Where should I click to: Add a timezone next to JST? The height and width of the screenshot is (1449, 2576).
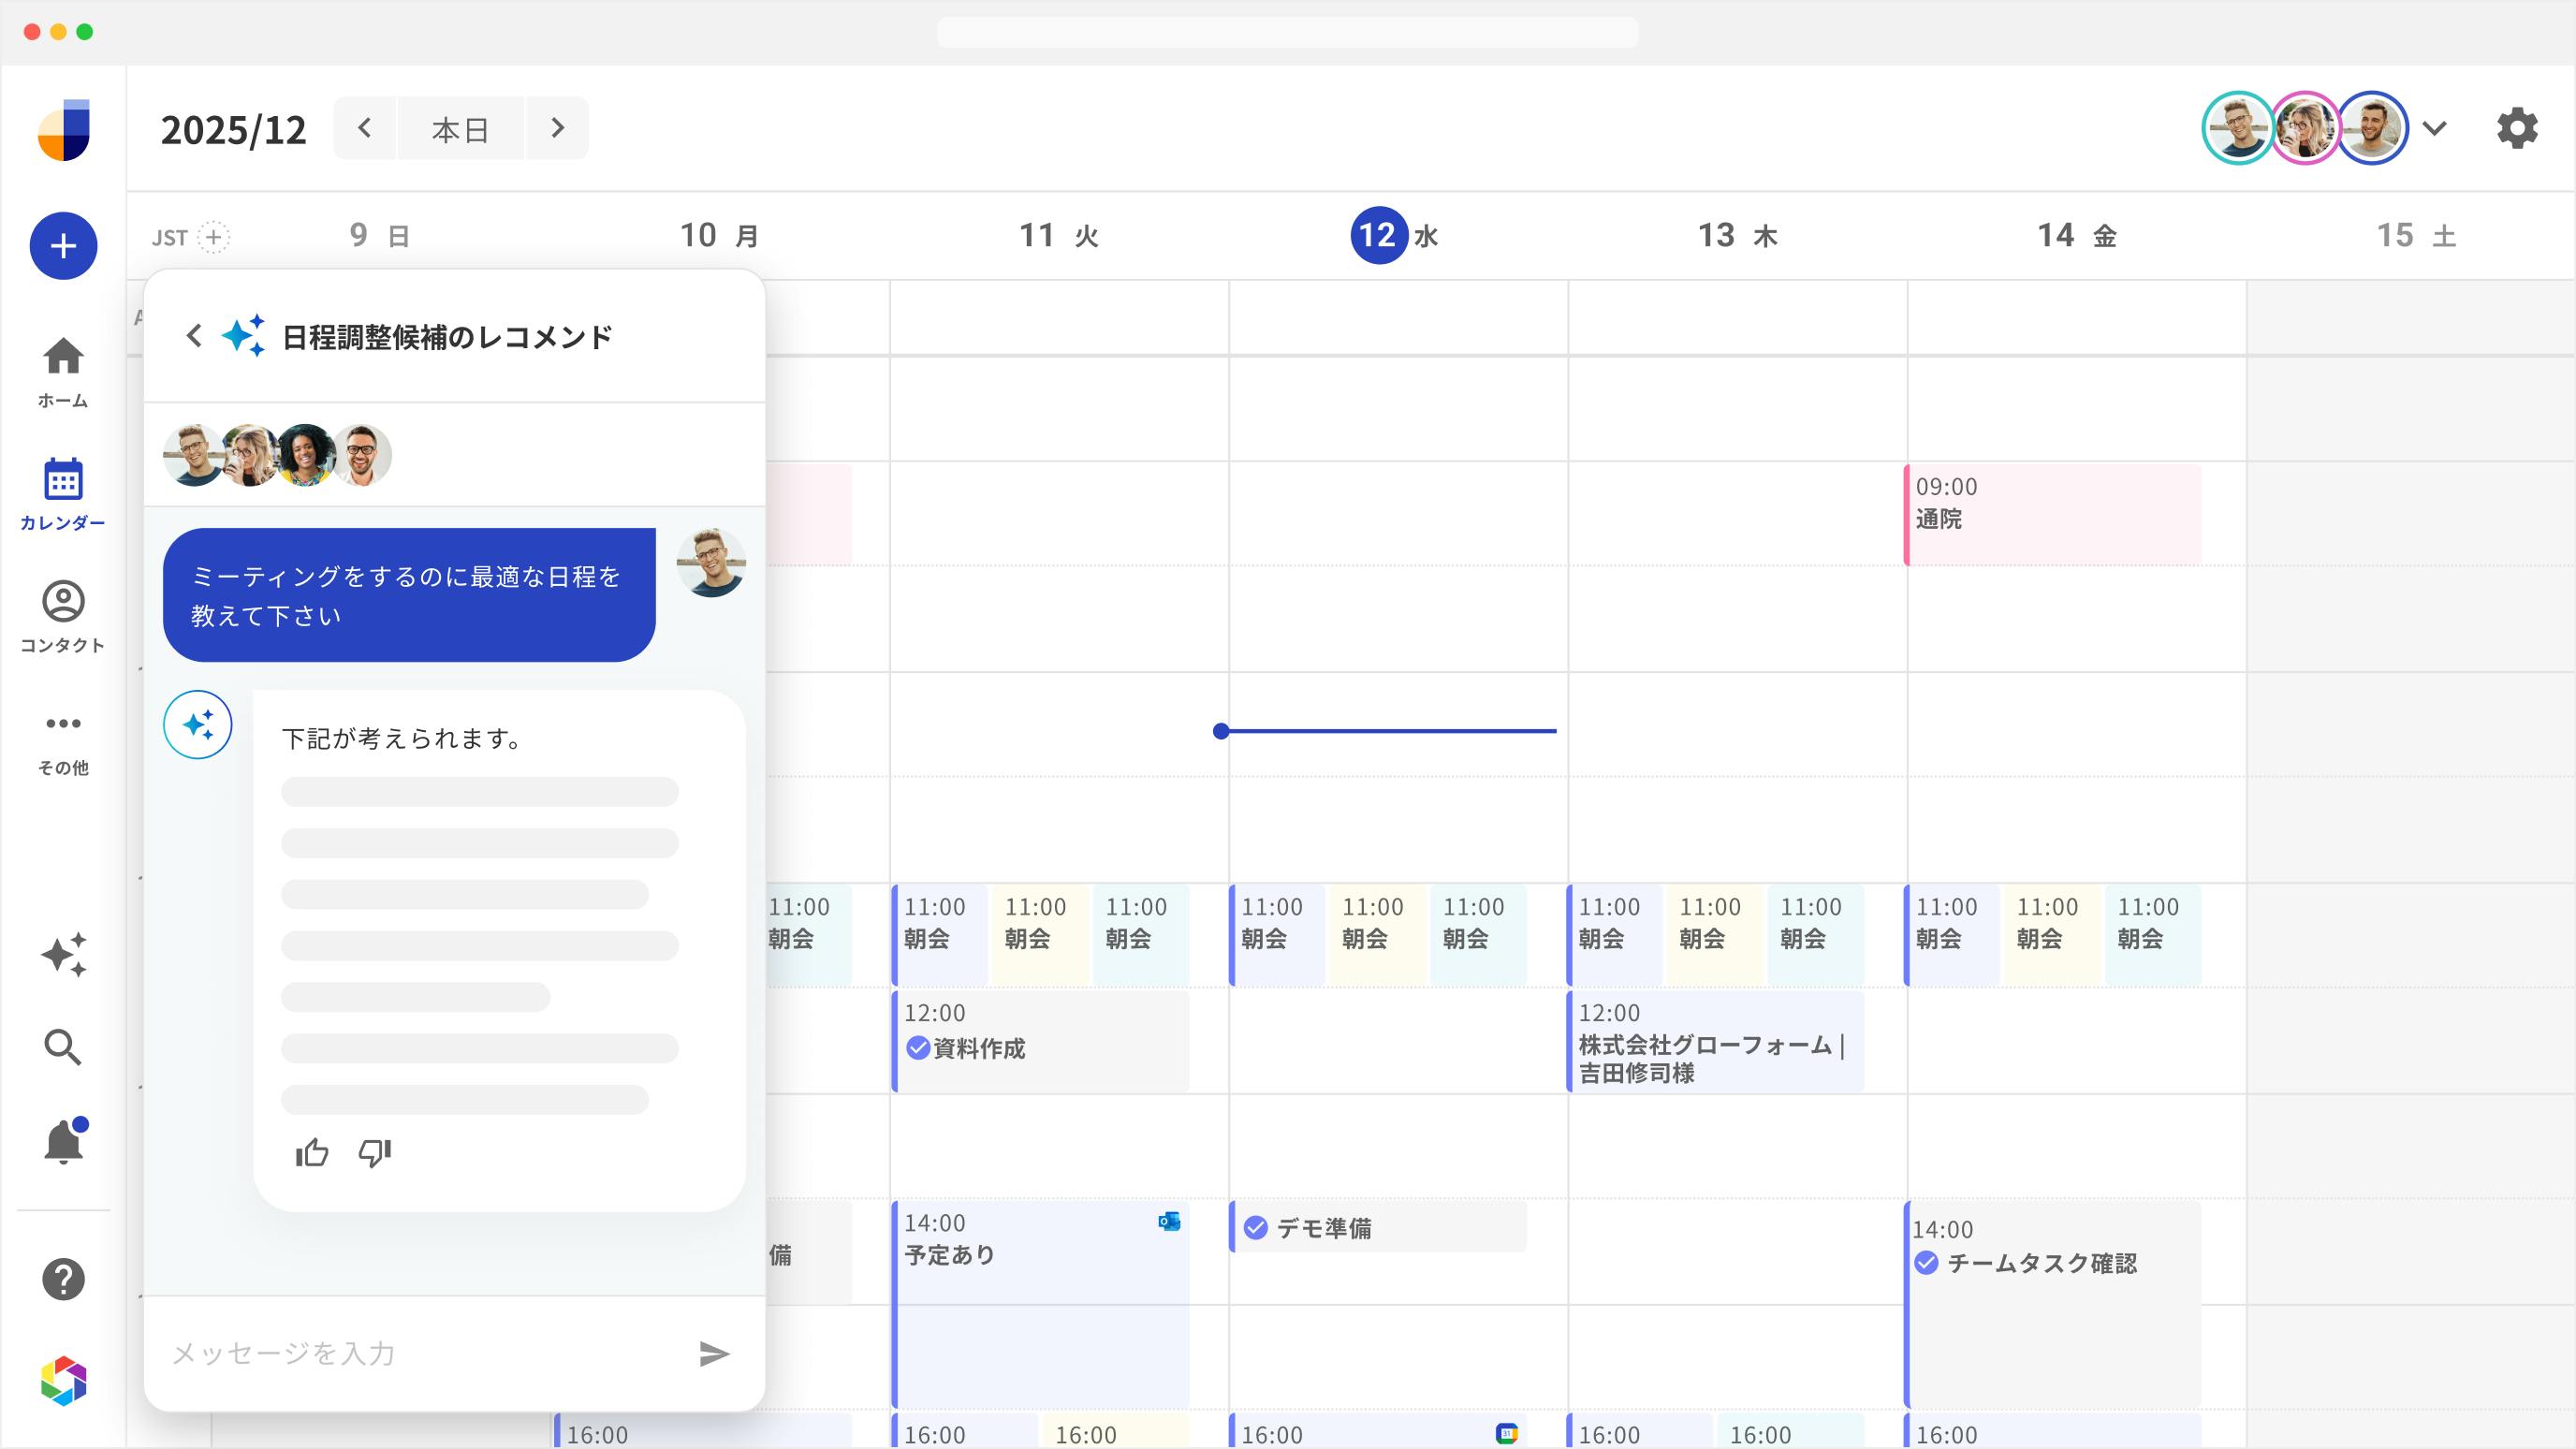(213, 237)
